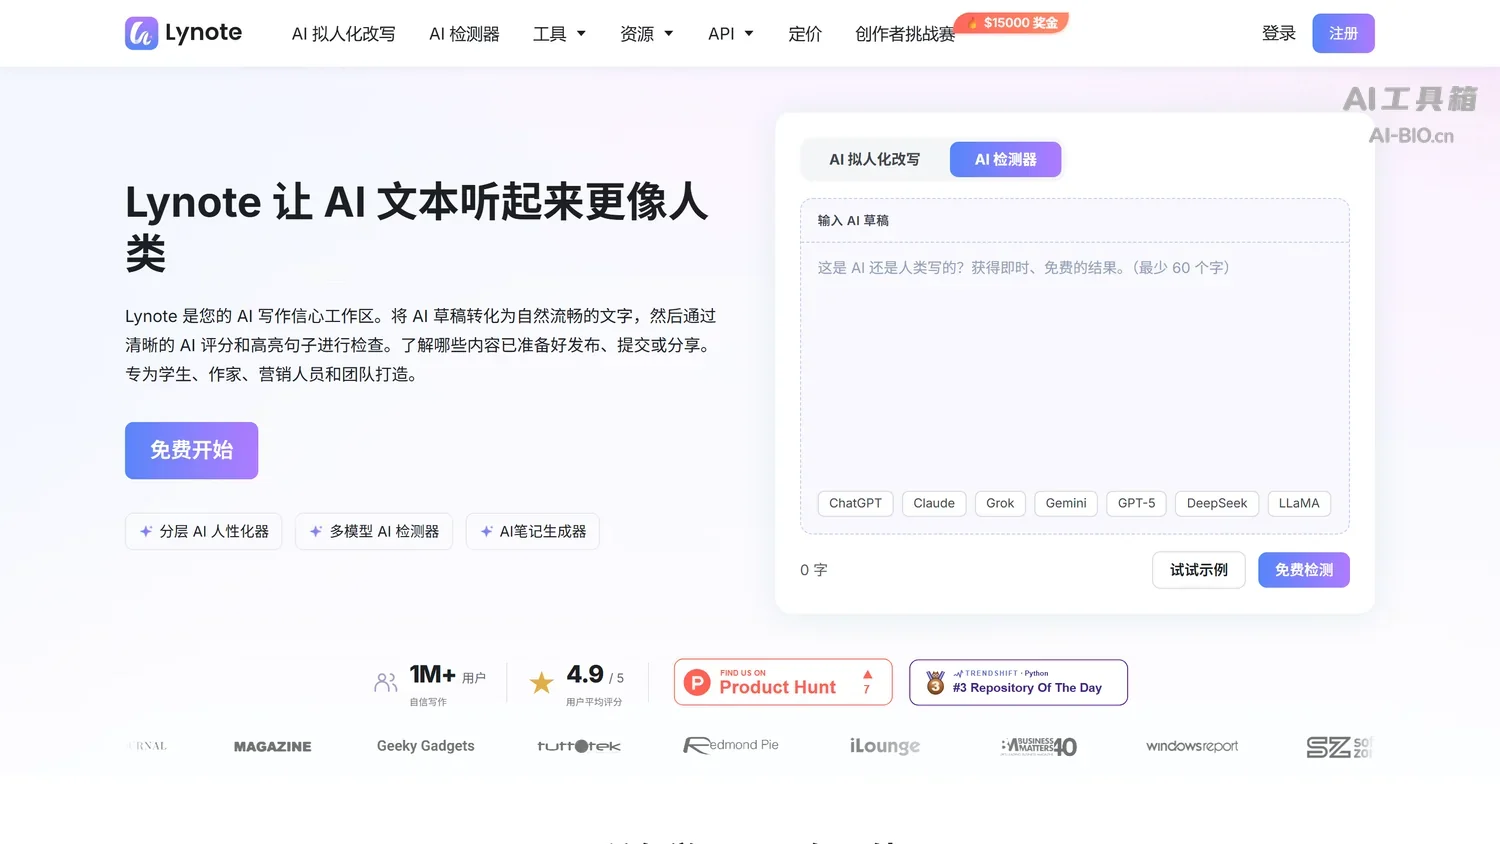This screenshot has width=1500, height=844.
Task: Expand the API dropdown menu
Action: pyautogui.click(x=730, y=34)
